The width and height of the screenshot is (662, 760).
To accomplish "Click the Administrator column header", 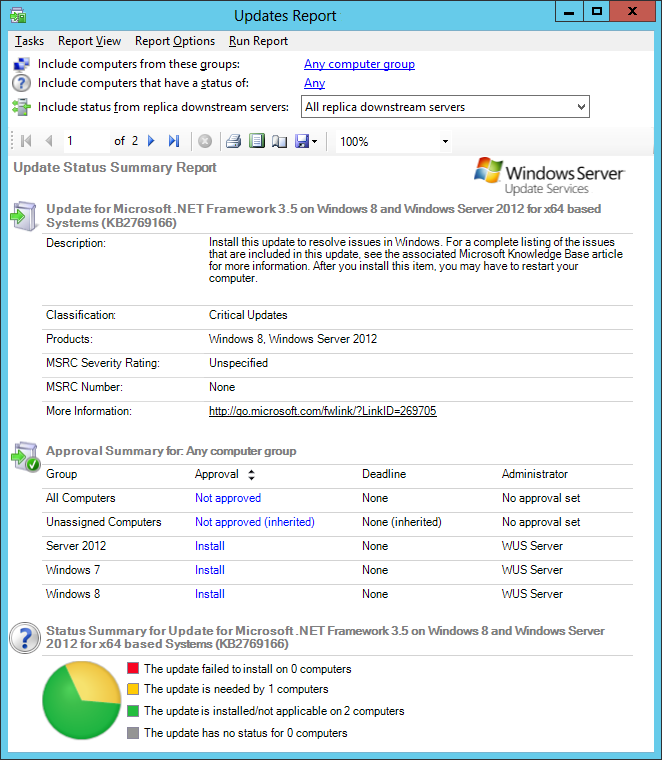I will tap(535, 474).
